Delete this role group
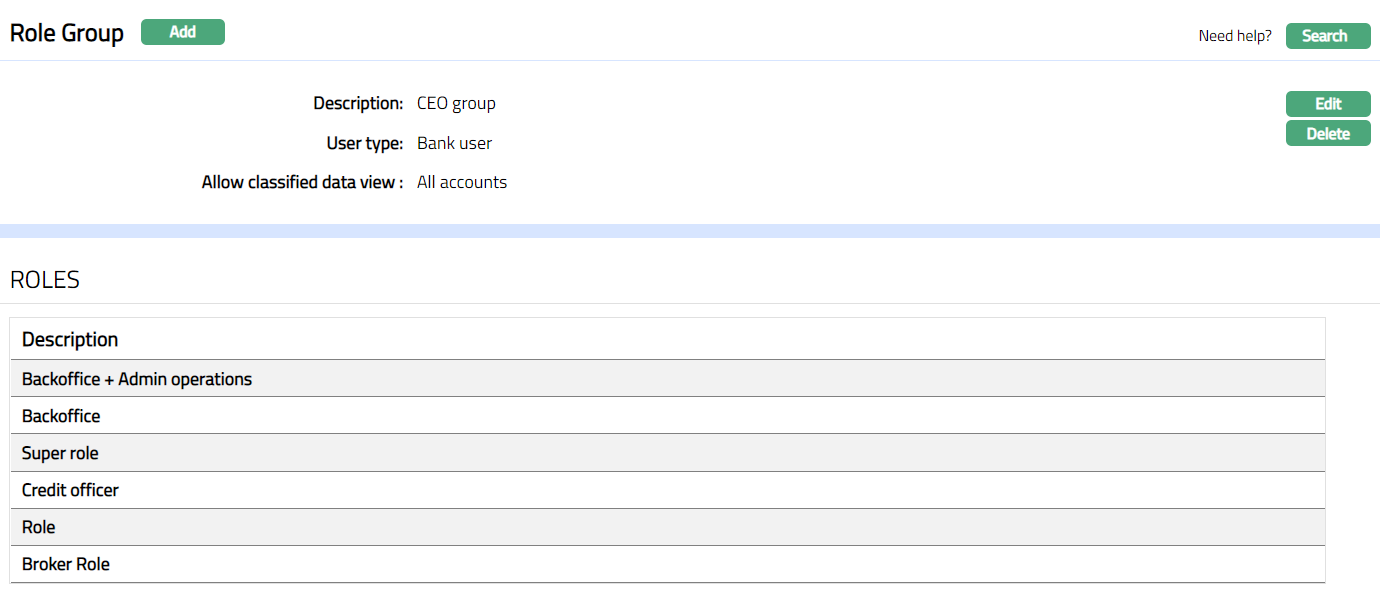The height and width of the screenshot is (595, 1380). click(x=1328, y=134)
